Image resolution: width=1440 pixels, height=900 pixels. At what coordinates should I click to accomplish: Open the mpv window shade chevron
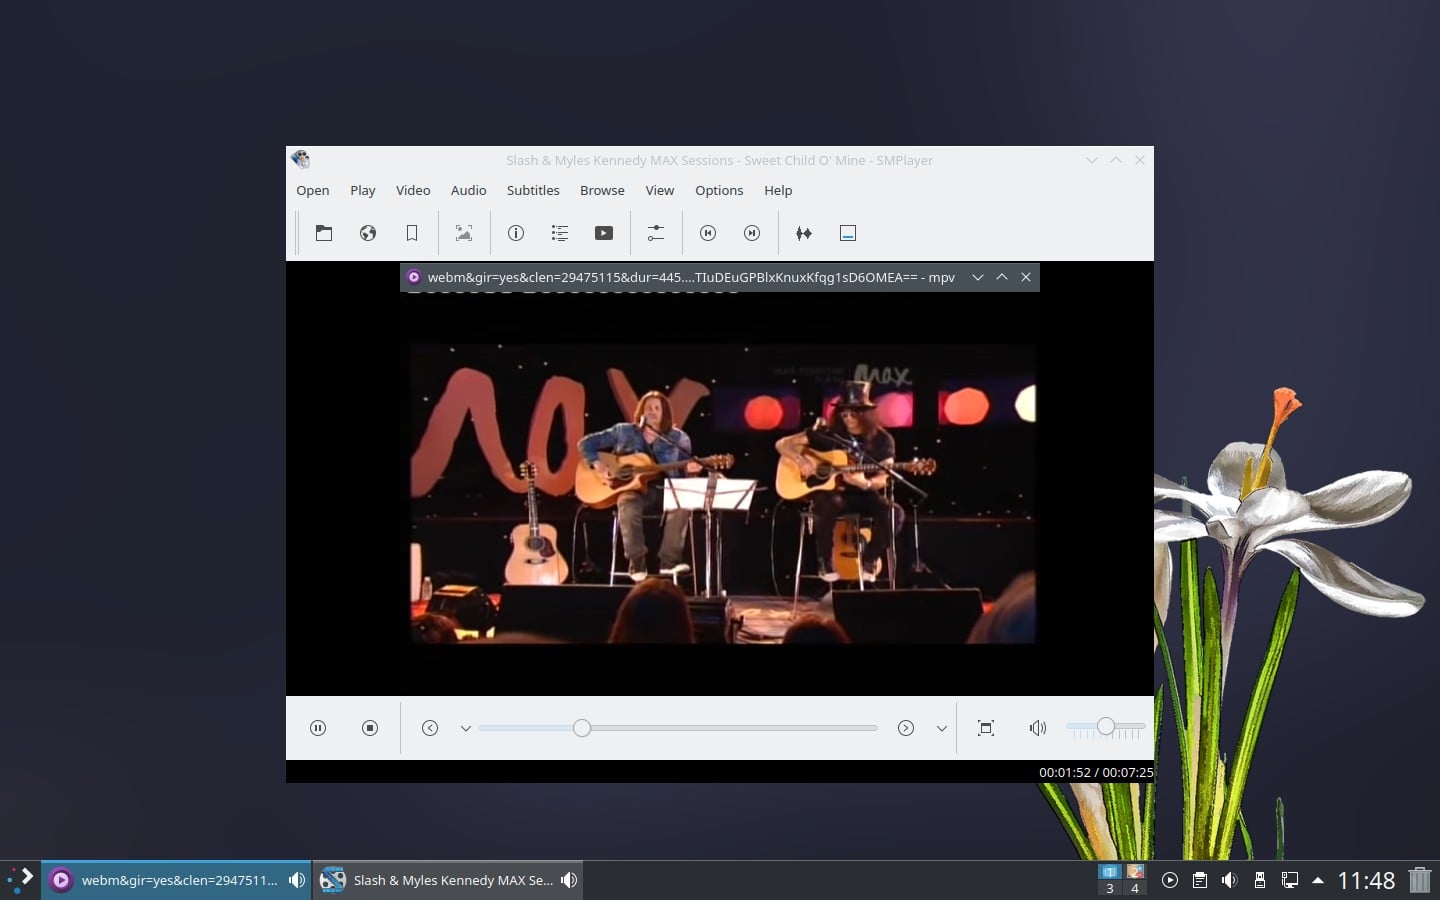click(977, 277)
